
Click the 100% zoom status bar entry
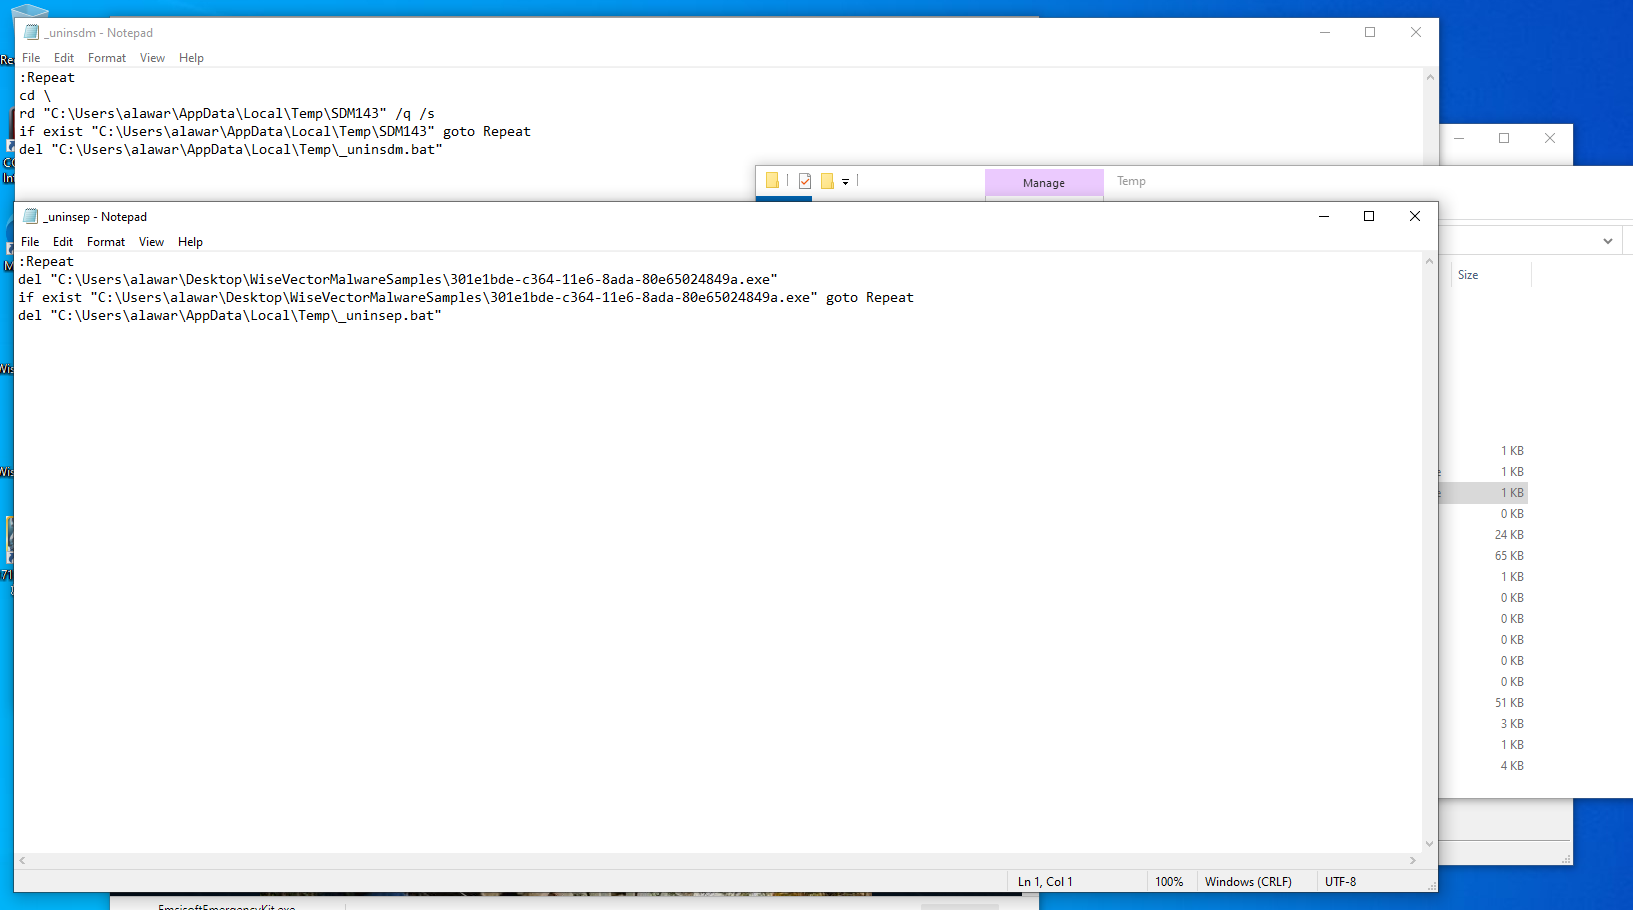pyautogui.click(x=1169, y=882)
